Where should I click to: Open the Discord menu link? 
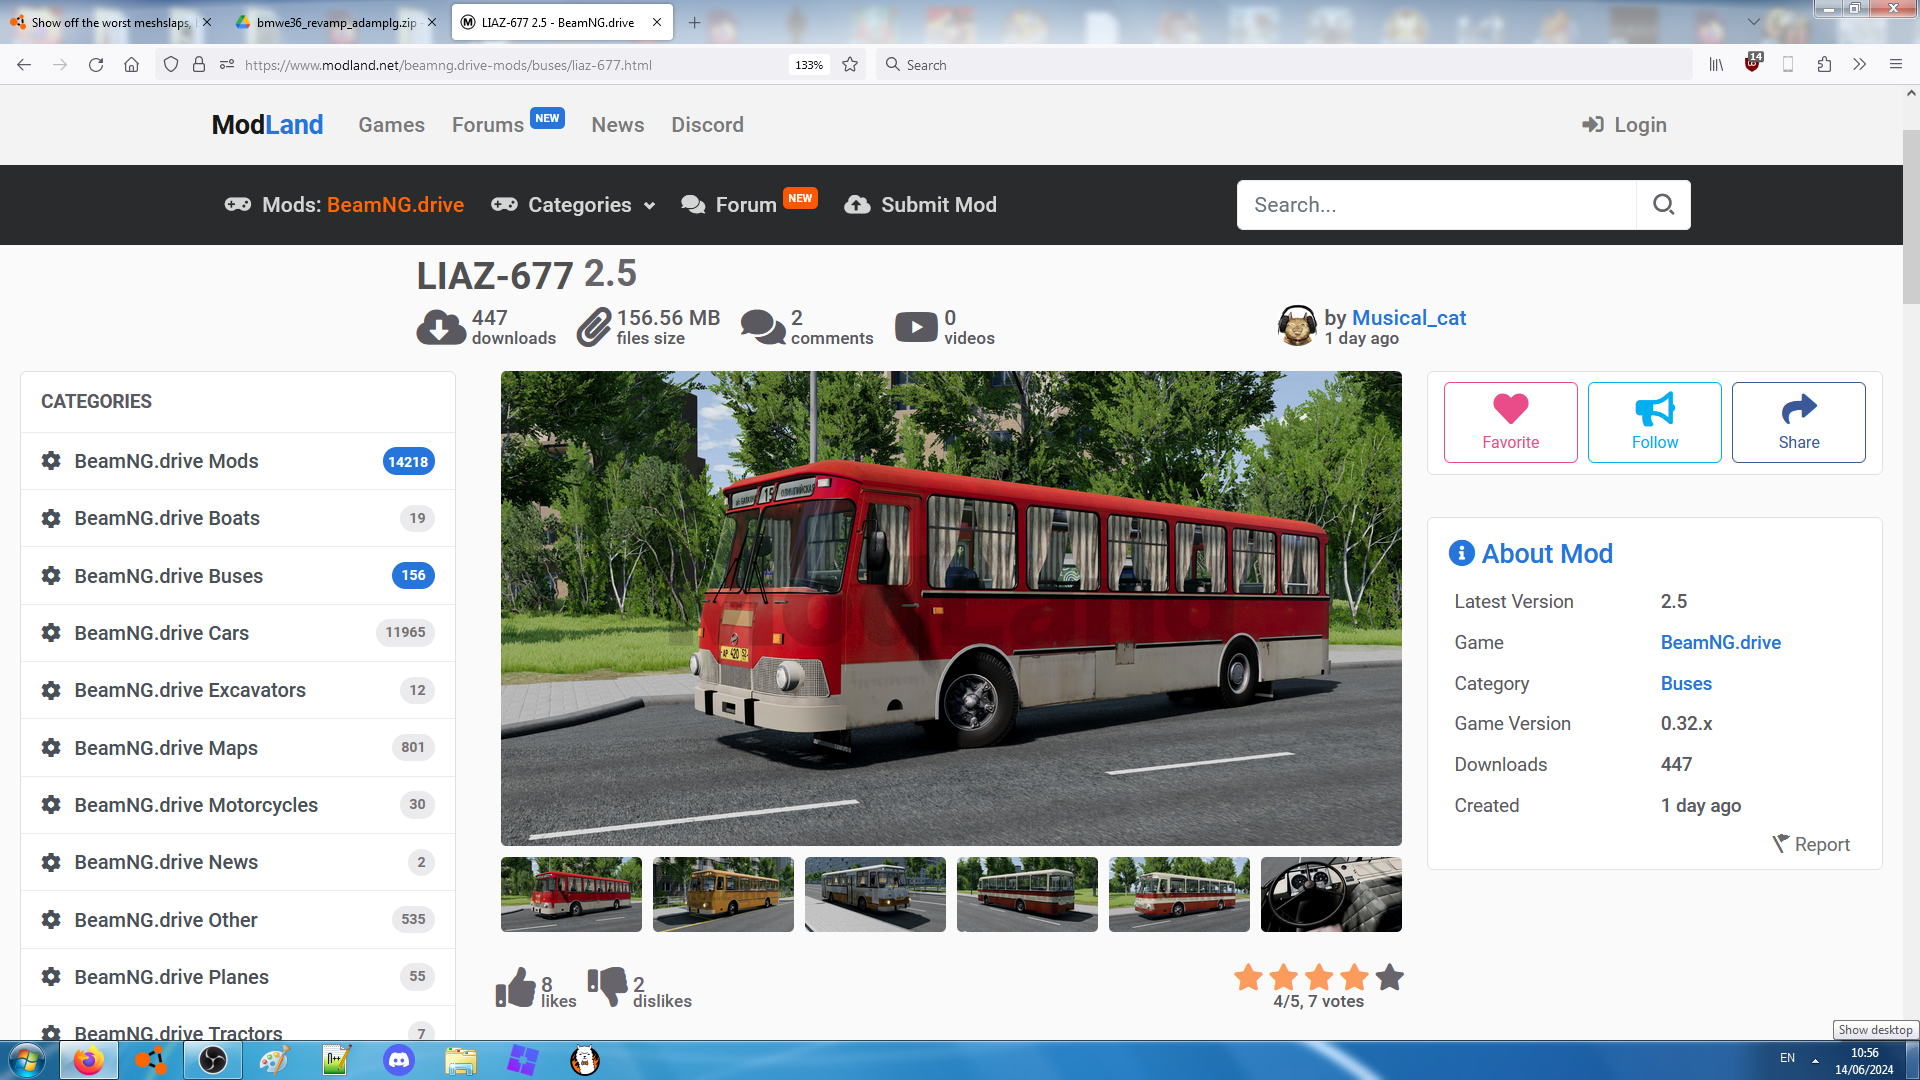pos(707,125)
